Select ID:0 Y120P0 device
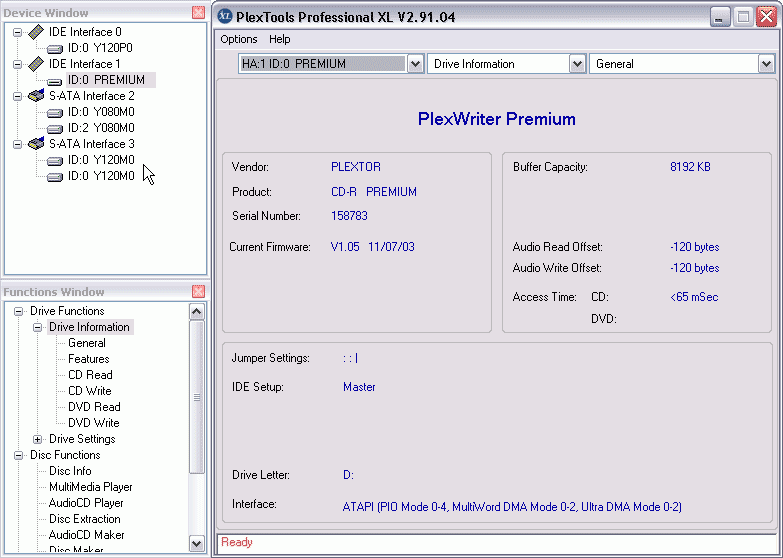The width and height of the screenshot is (783, 558). 100,48
